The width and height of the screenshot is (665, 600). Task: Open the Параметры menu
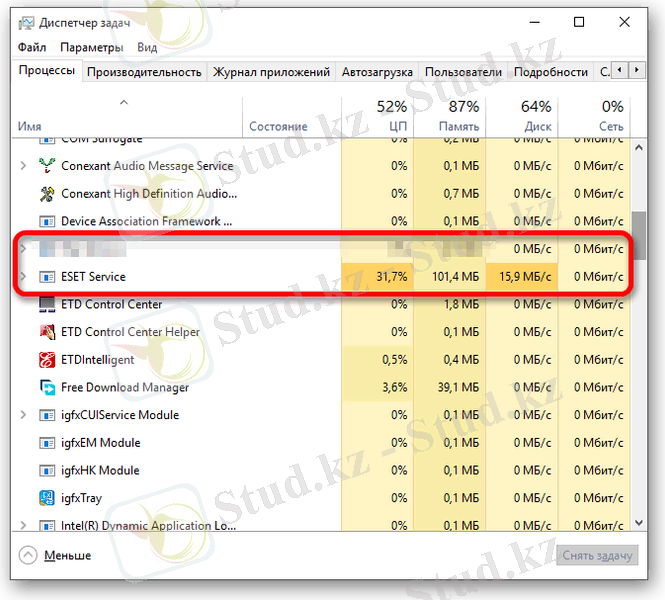point(92,47)
